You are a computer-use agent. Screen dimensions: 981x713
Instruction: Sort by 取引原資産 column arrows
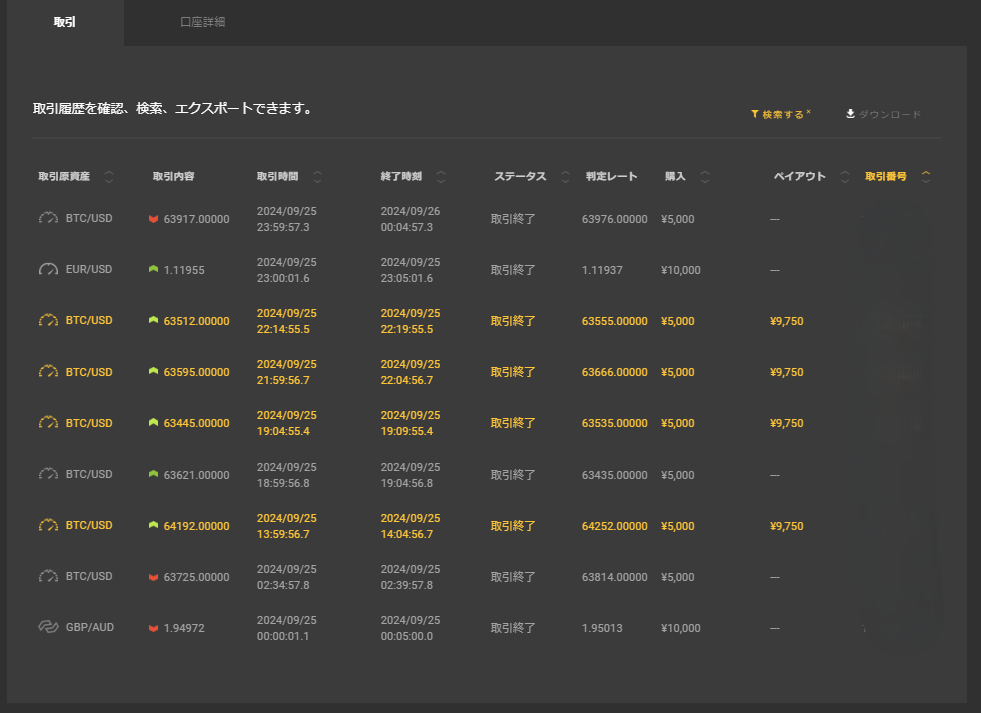(x=109, y=177)
